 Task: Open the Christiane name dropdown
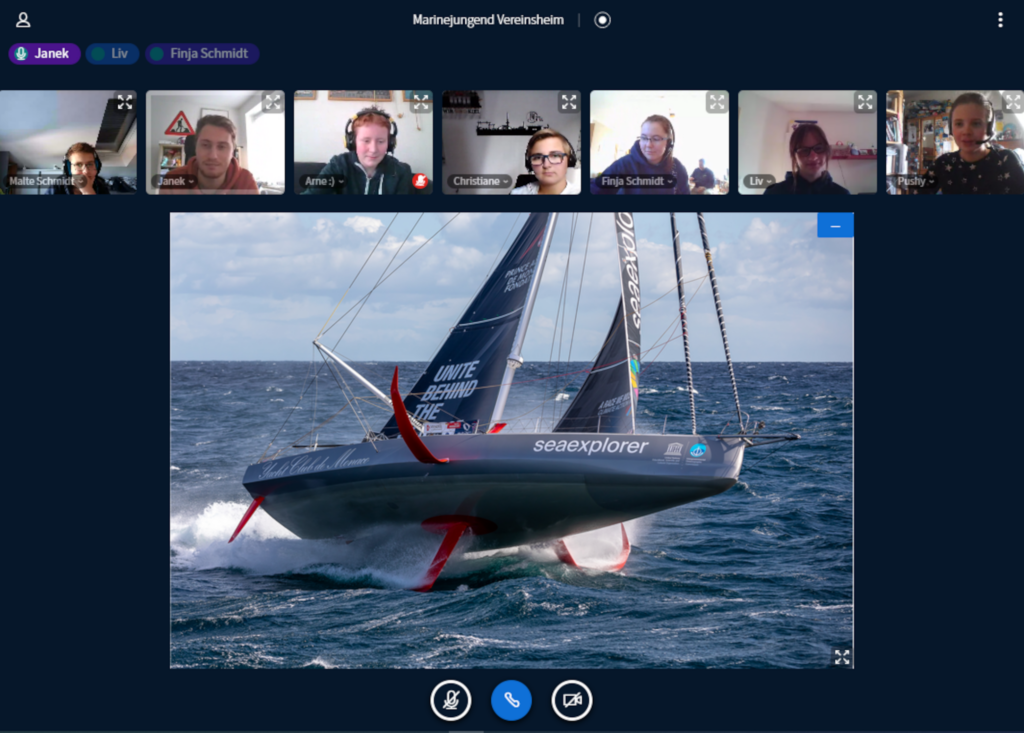pos(480,182)
